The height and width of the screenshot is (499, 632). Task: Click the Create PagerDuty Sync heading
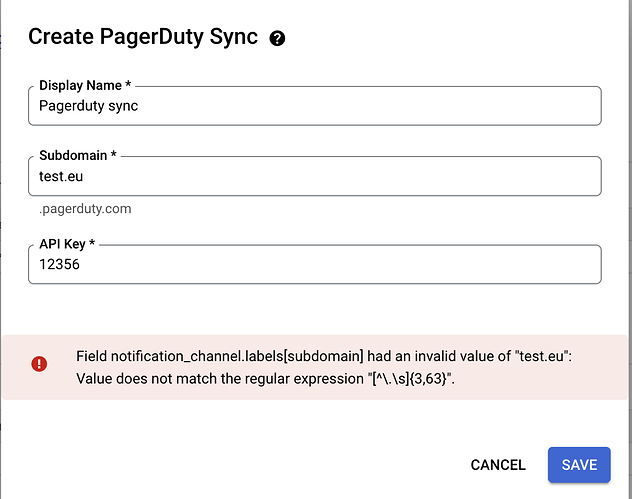pos(143,37)
